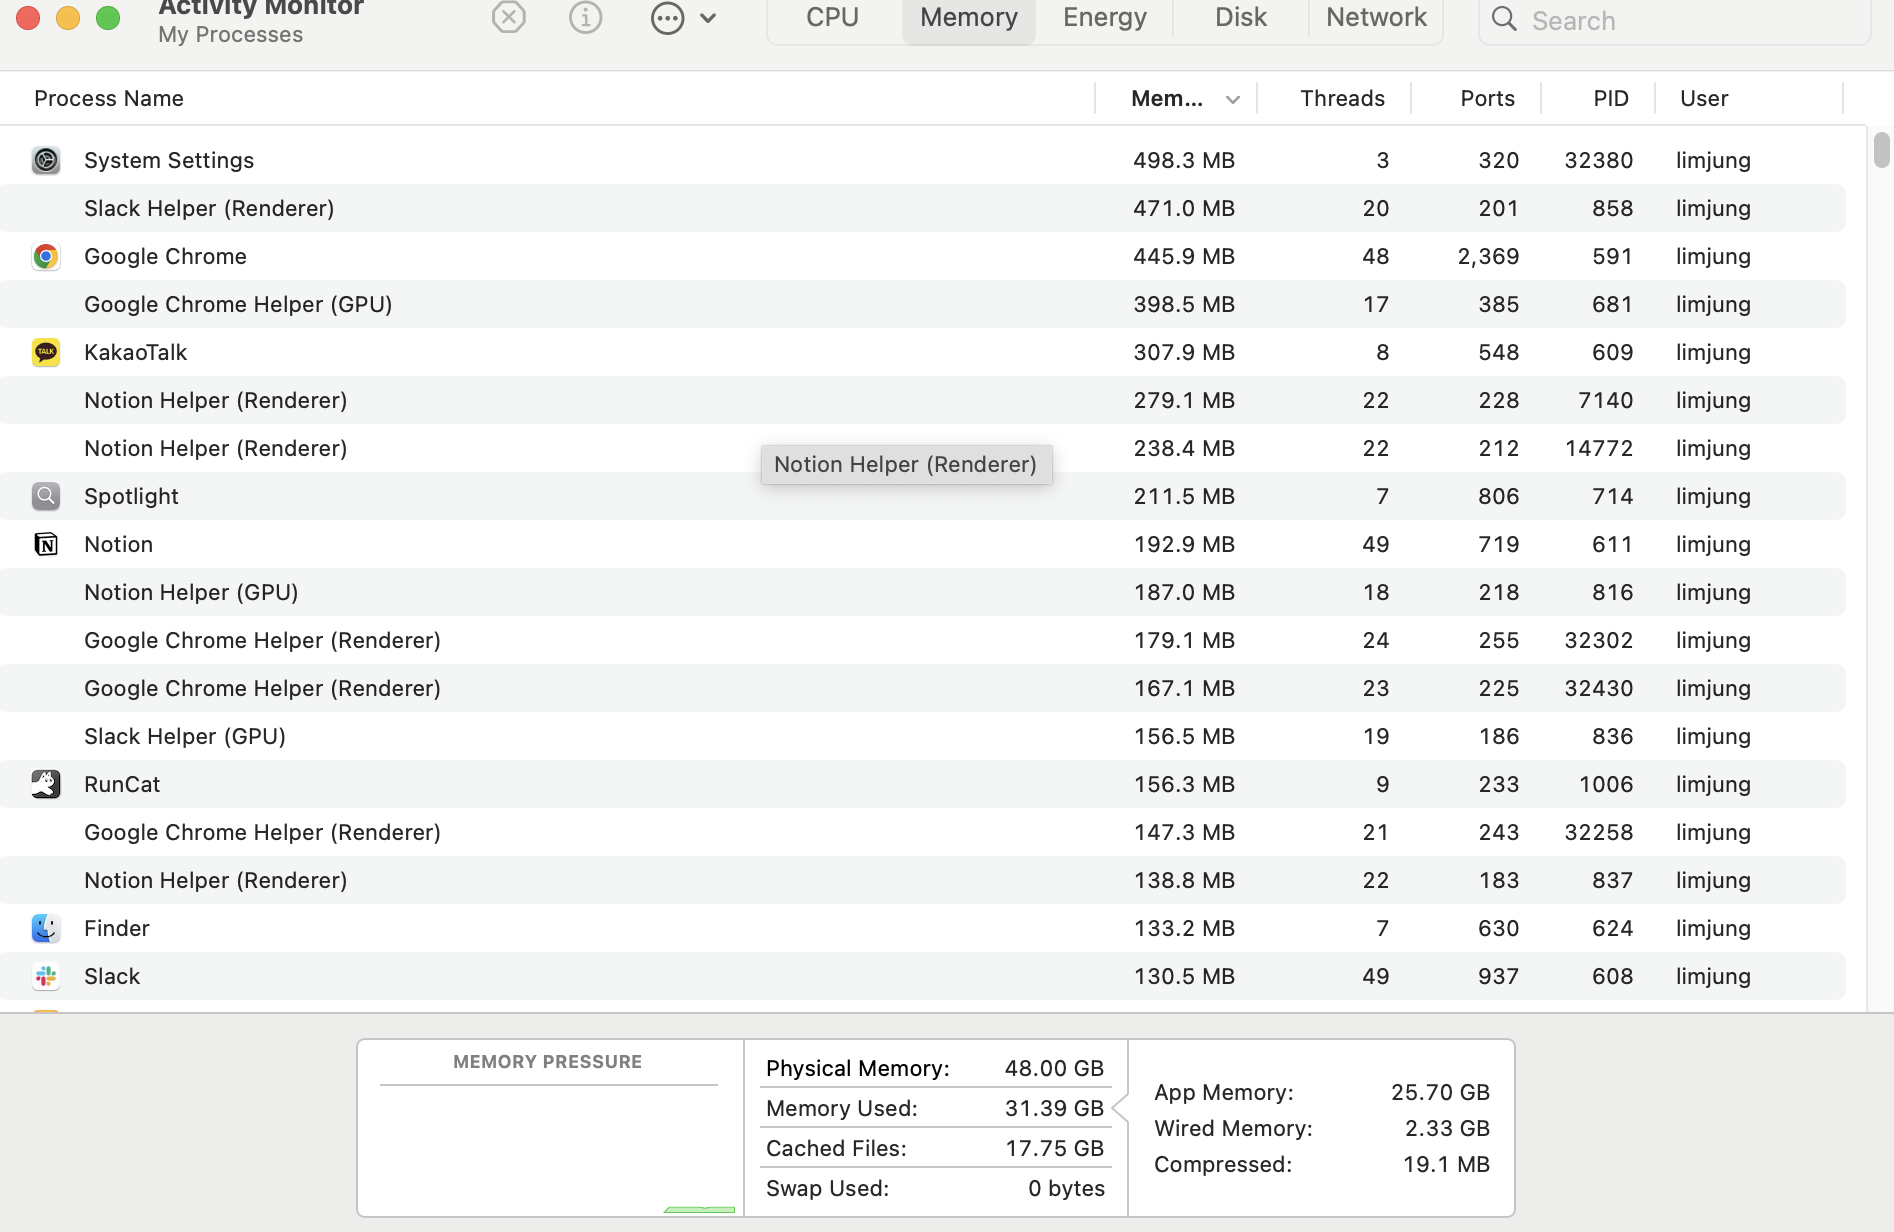
Task: Select the Notion Helper (Renderer) 279.1 MB row
Action: click(922, 400)
